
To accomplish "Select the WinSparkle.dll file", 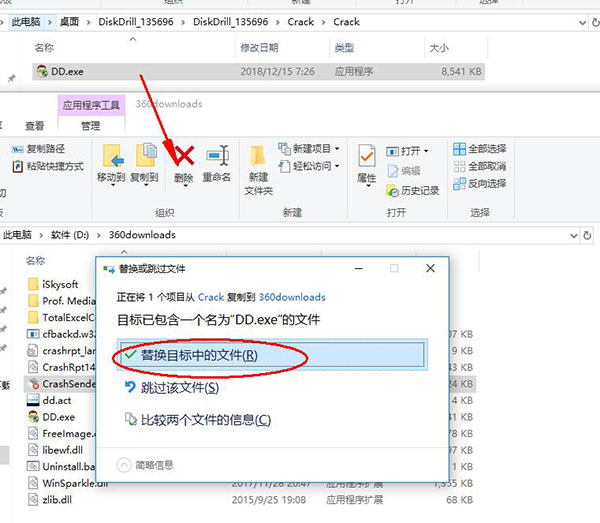I will click(68, 483).
